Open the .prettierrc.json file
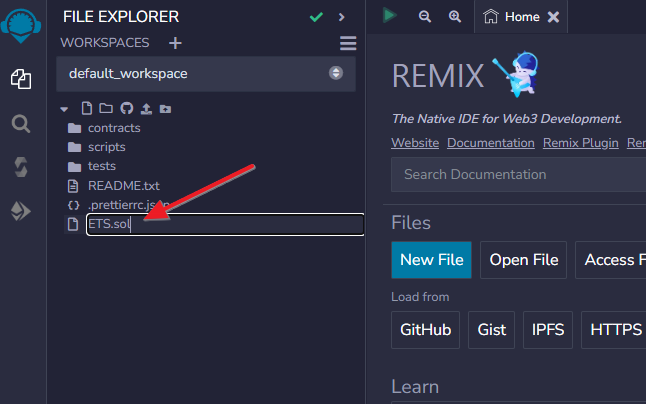Screen dimensions: 646x404 tap(129, 205)
